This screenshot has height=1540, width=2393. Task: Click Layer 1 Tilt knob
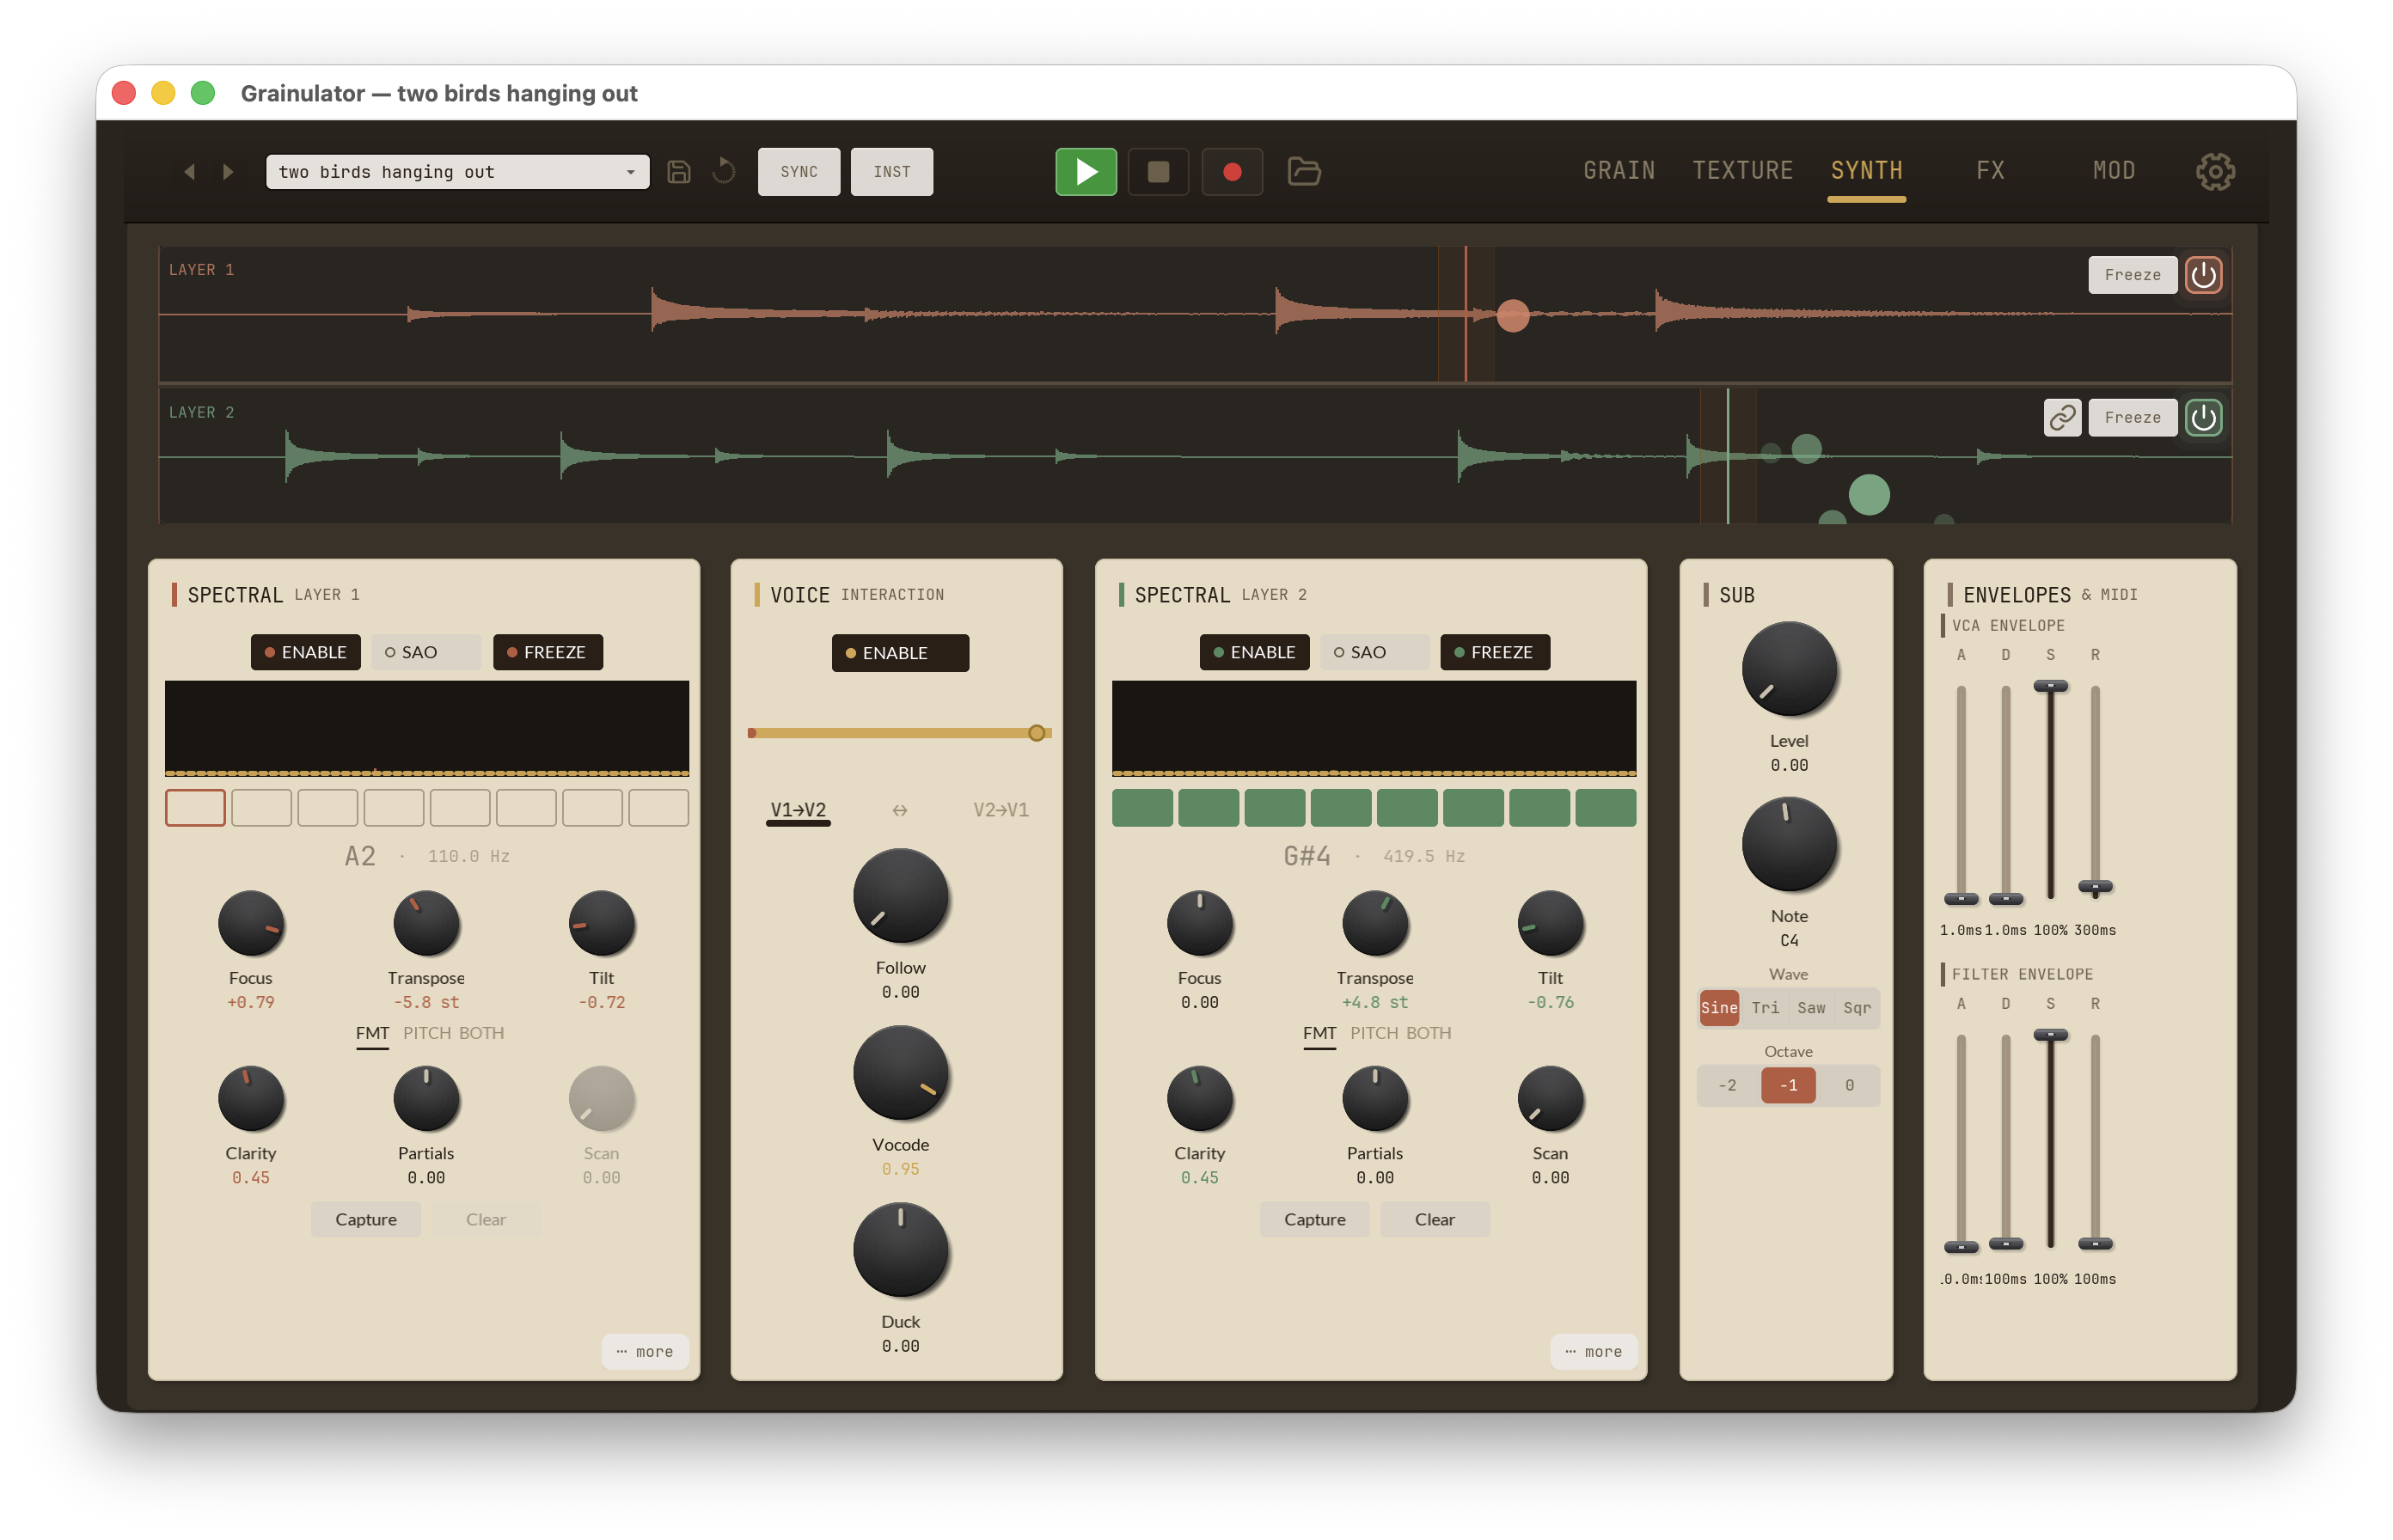click(x=601, y=924)
